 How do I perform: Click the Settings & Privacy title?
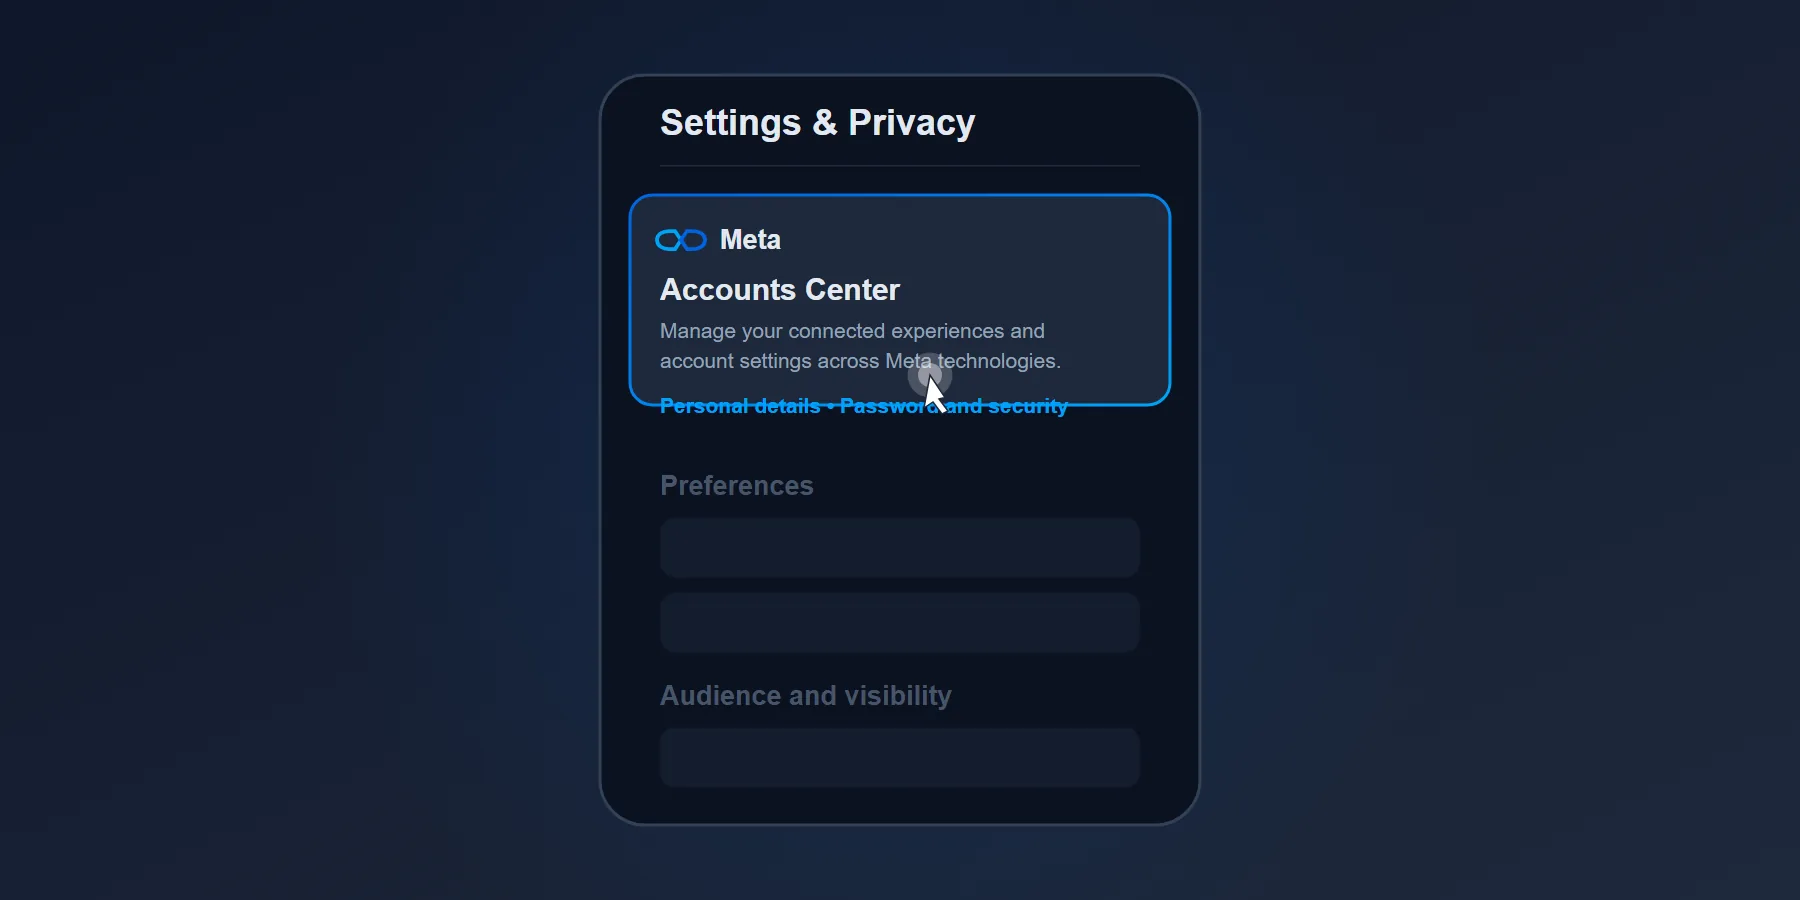(817, 122)
